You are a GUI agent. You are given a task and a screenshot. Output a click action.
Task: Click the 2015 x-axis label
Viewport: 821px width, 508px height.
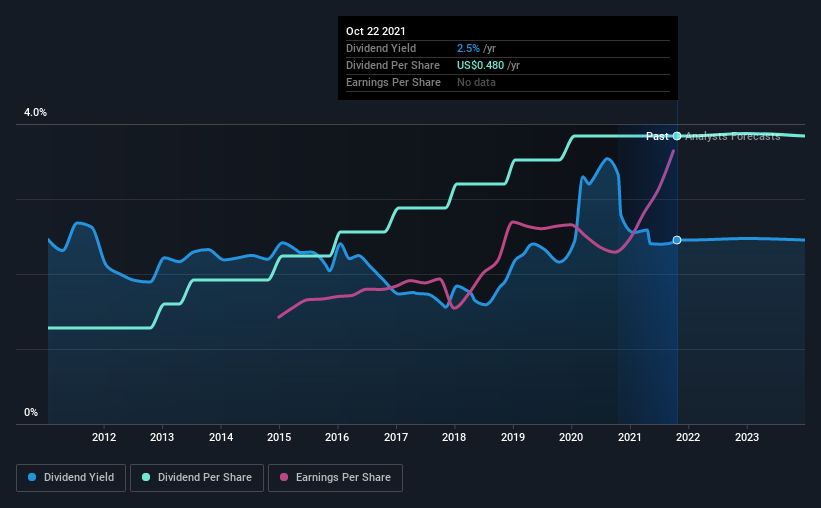279,437
